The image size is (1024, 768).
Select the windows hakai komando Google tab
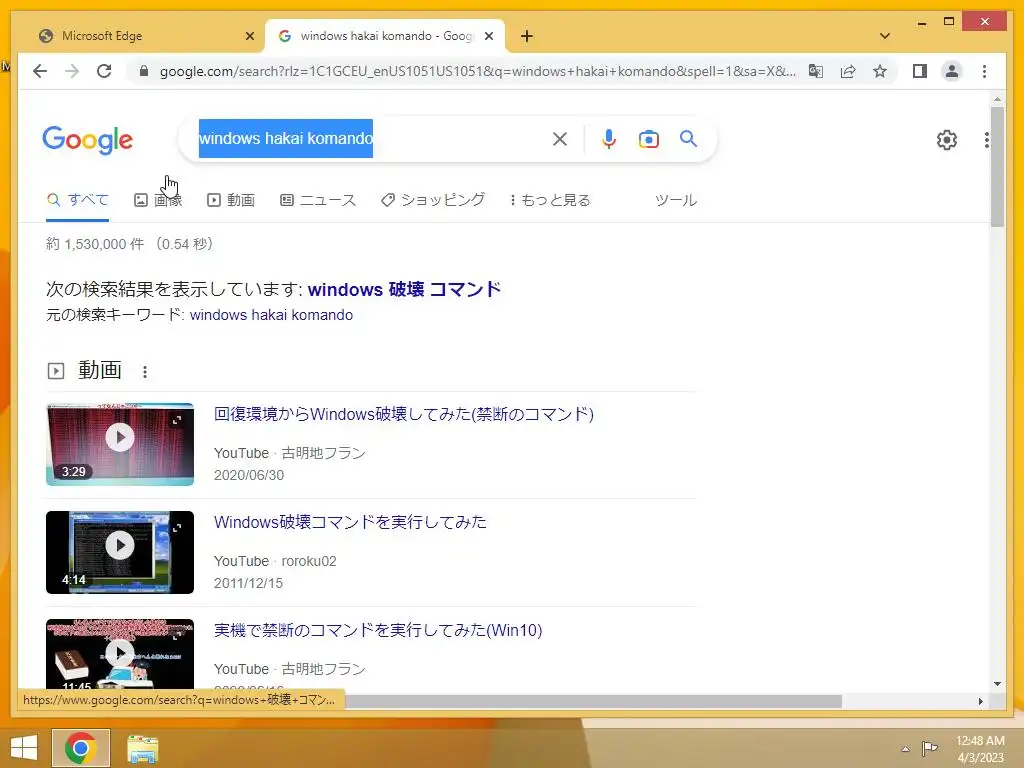pyautogui.click(x=385, y=36)
